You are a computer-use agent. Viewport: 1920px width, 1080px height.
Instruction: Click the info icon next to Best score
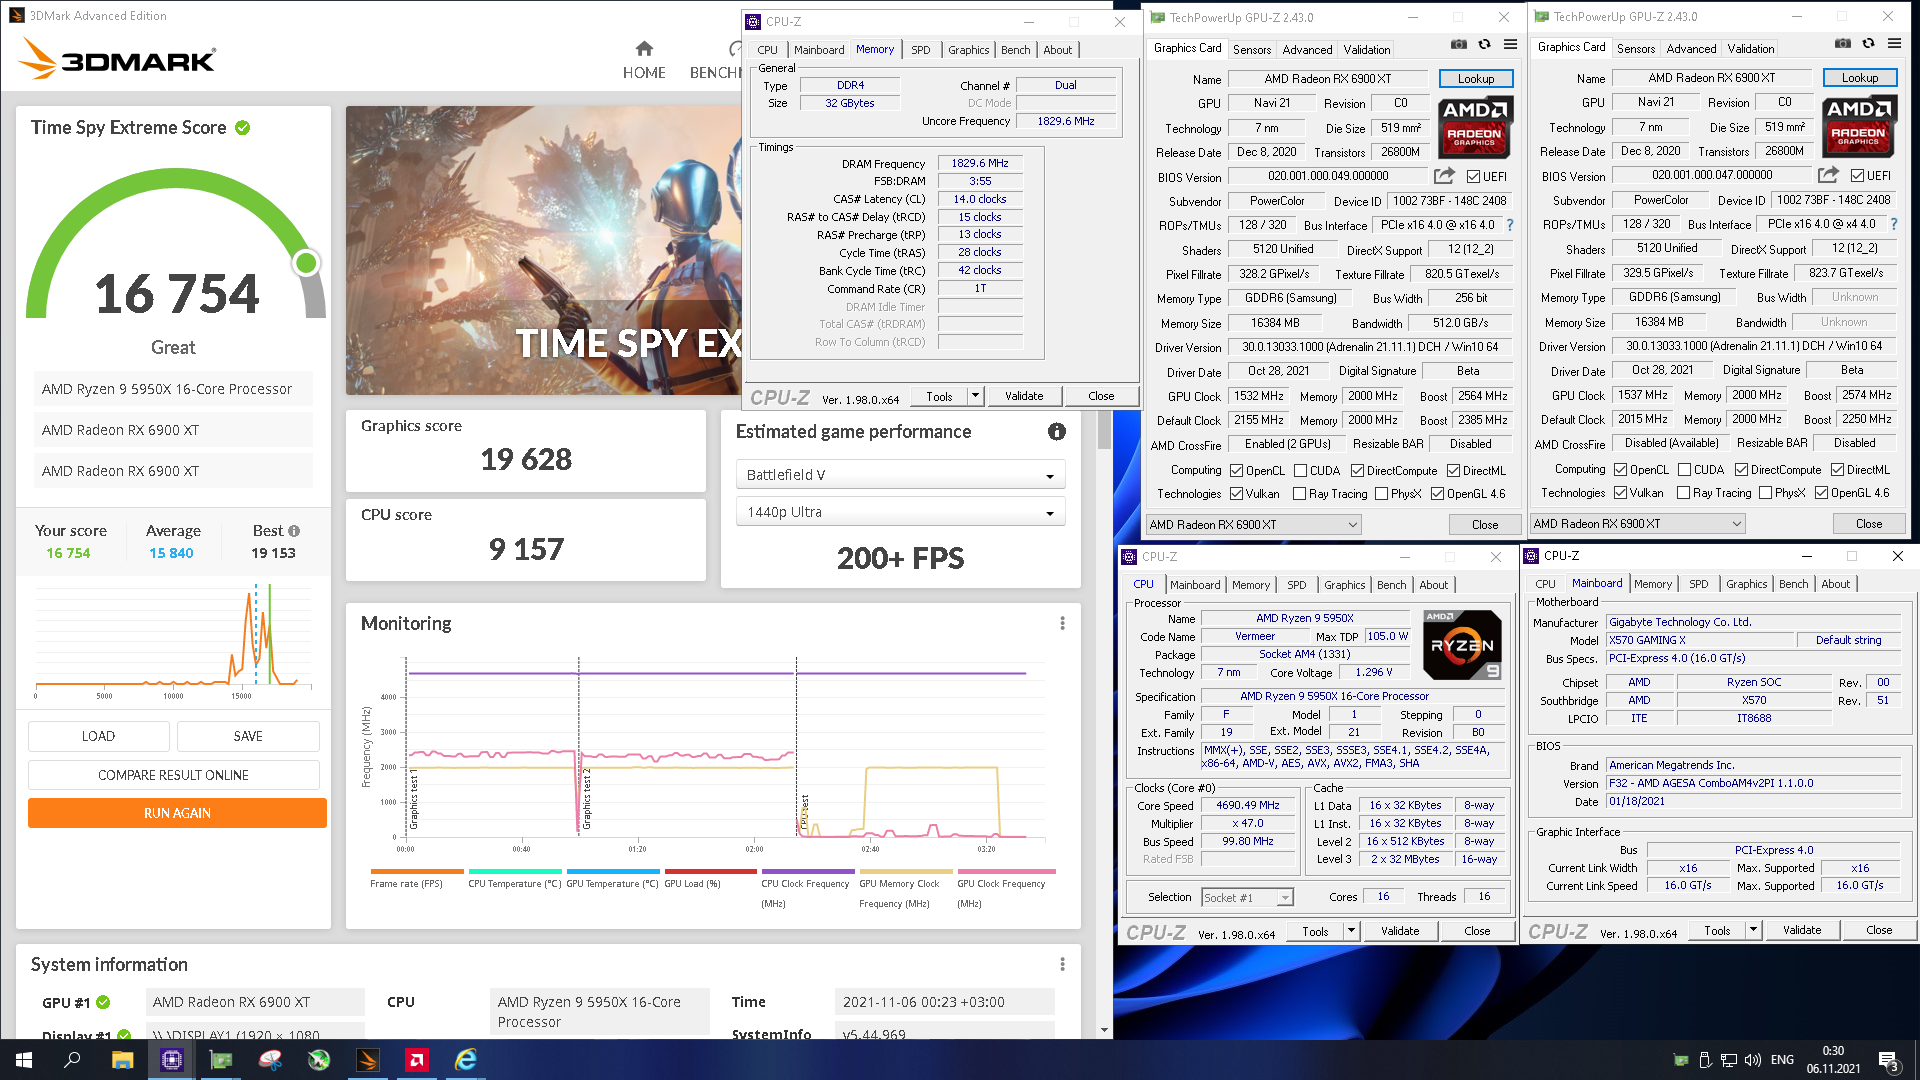(x=294, y=531)
